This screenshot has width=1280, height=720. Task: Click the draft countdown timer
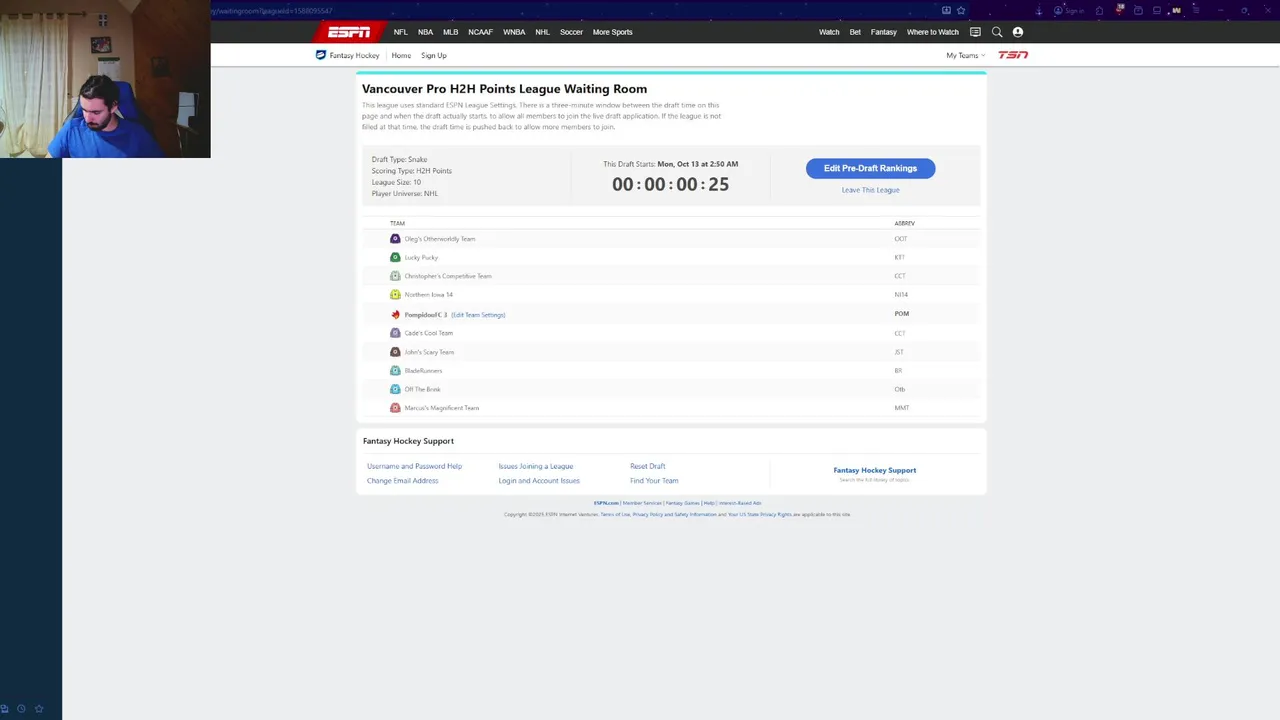pos(670,184)
